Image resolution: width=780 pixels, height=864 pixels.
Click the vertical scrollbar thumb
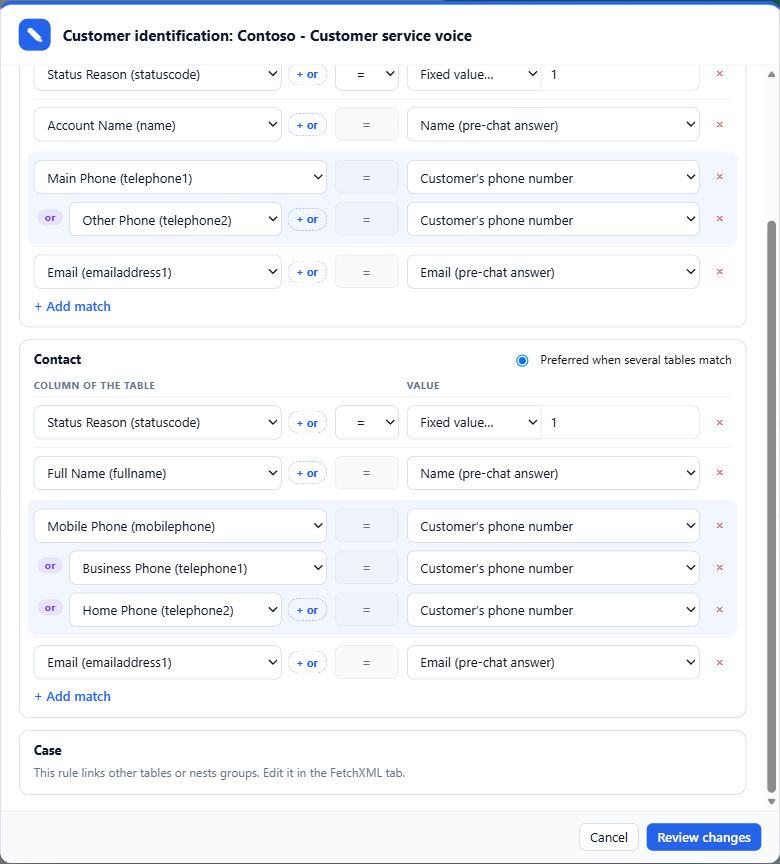click(x=772, y=507)
